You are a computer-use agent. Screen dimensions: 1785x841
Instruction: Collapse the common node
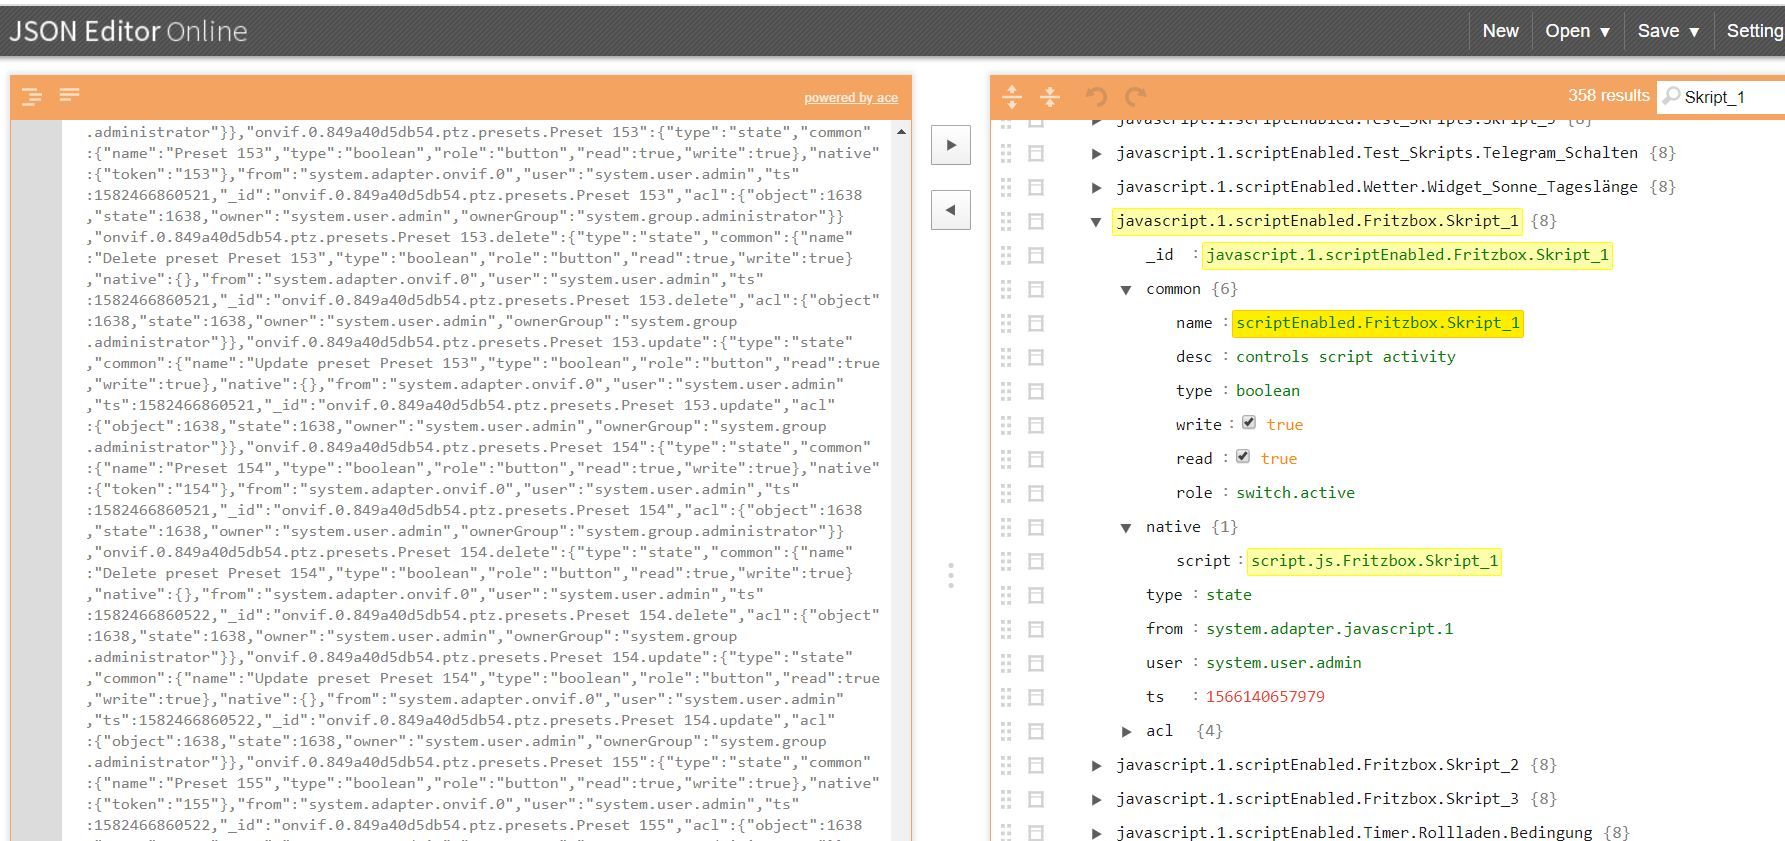pos(1126,290)
